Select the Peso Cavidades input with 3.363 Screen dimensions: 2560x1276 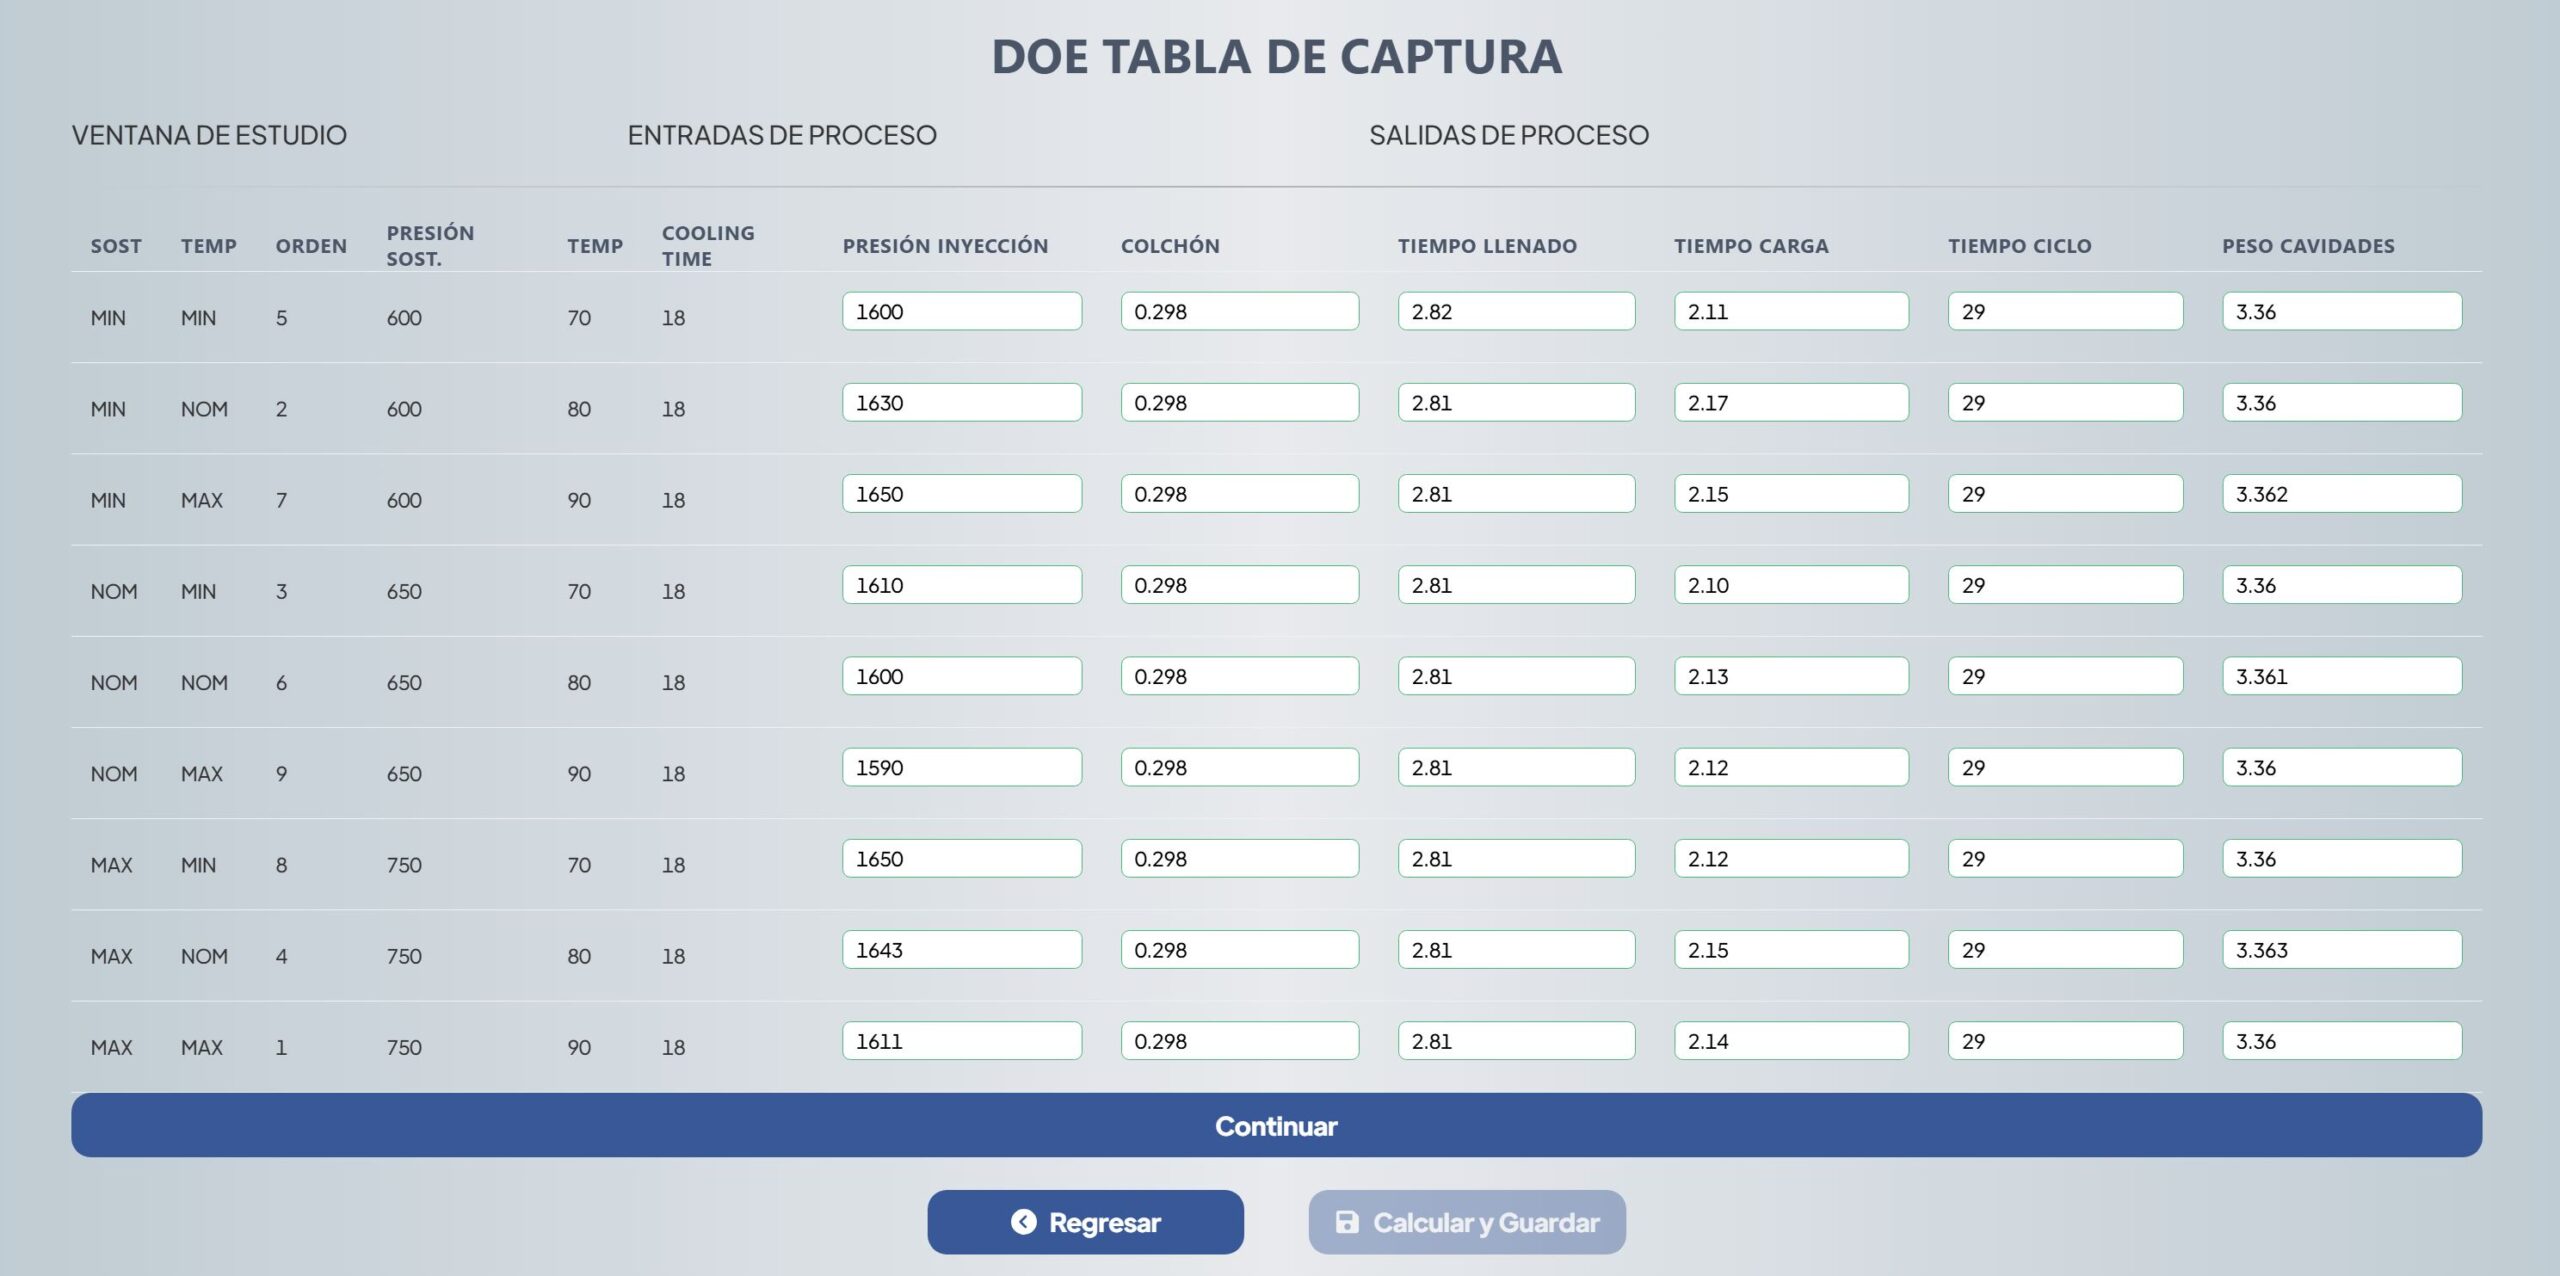click(2341, 950)
